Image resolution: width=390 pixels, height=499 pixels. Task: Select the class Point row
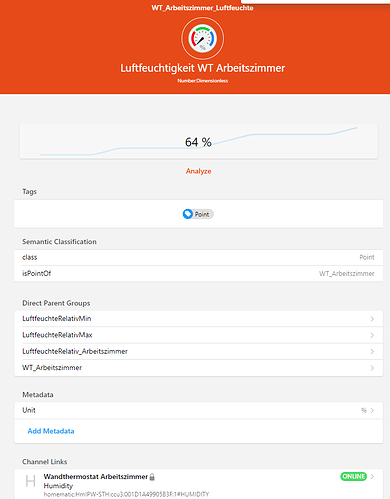(198, 257)
